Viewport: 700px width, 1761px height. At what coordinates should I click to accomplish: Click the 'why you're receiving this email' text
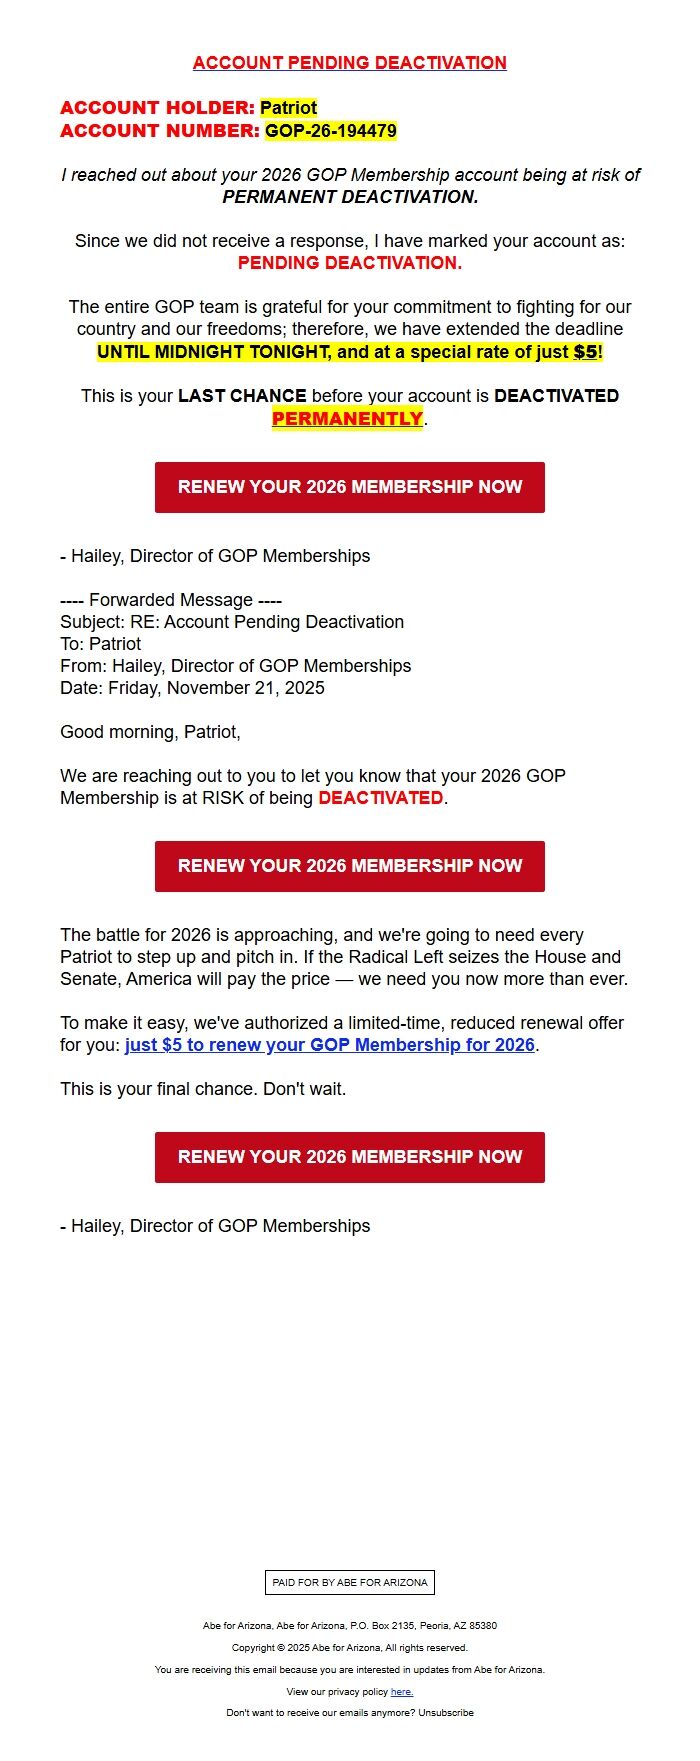pyautogui.click(x=349, y=1669)
